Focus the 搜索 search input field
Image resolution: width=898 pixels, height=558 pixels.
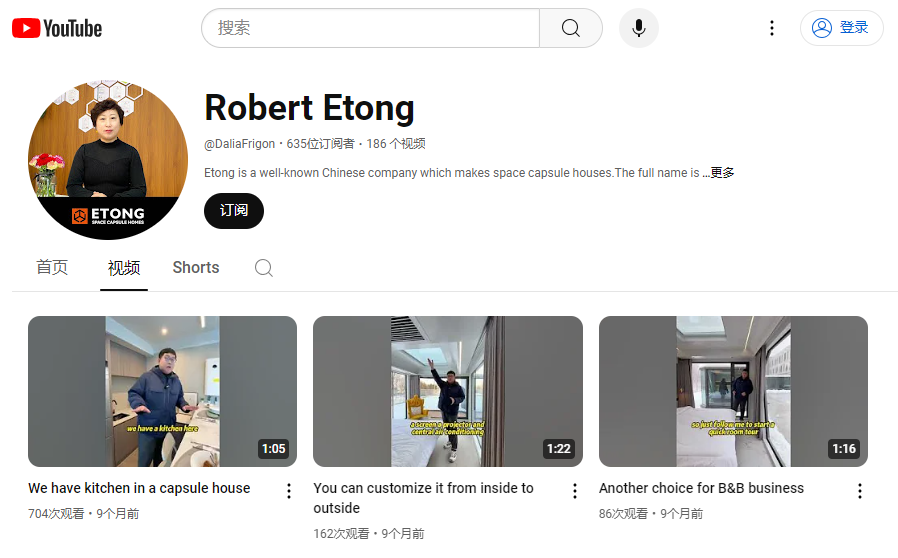tap(371, 28)
